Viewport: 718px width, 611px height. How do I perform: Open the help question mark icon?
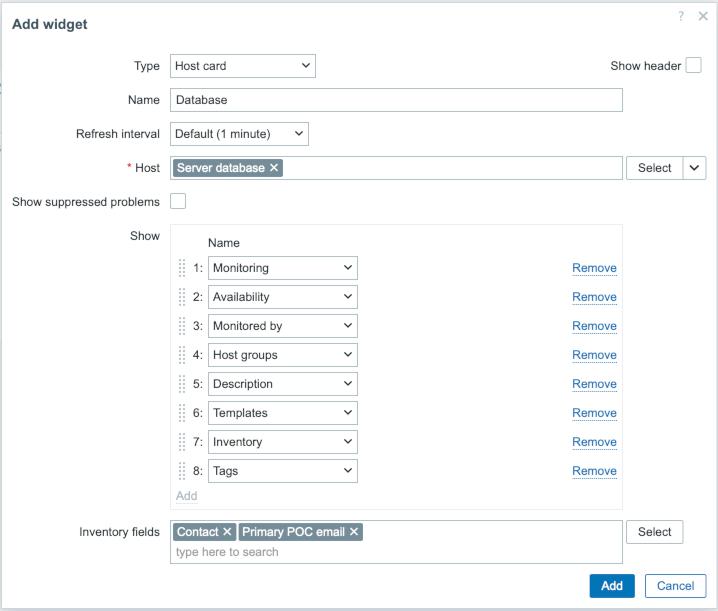[x=681, y=16]
